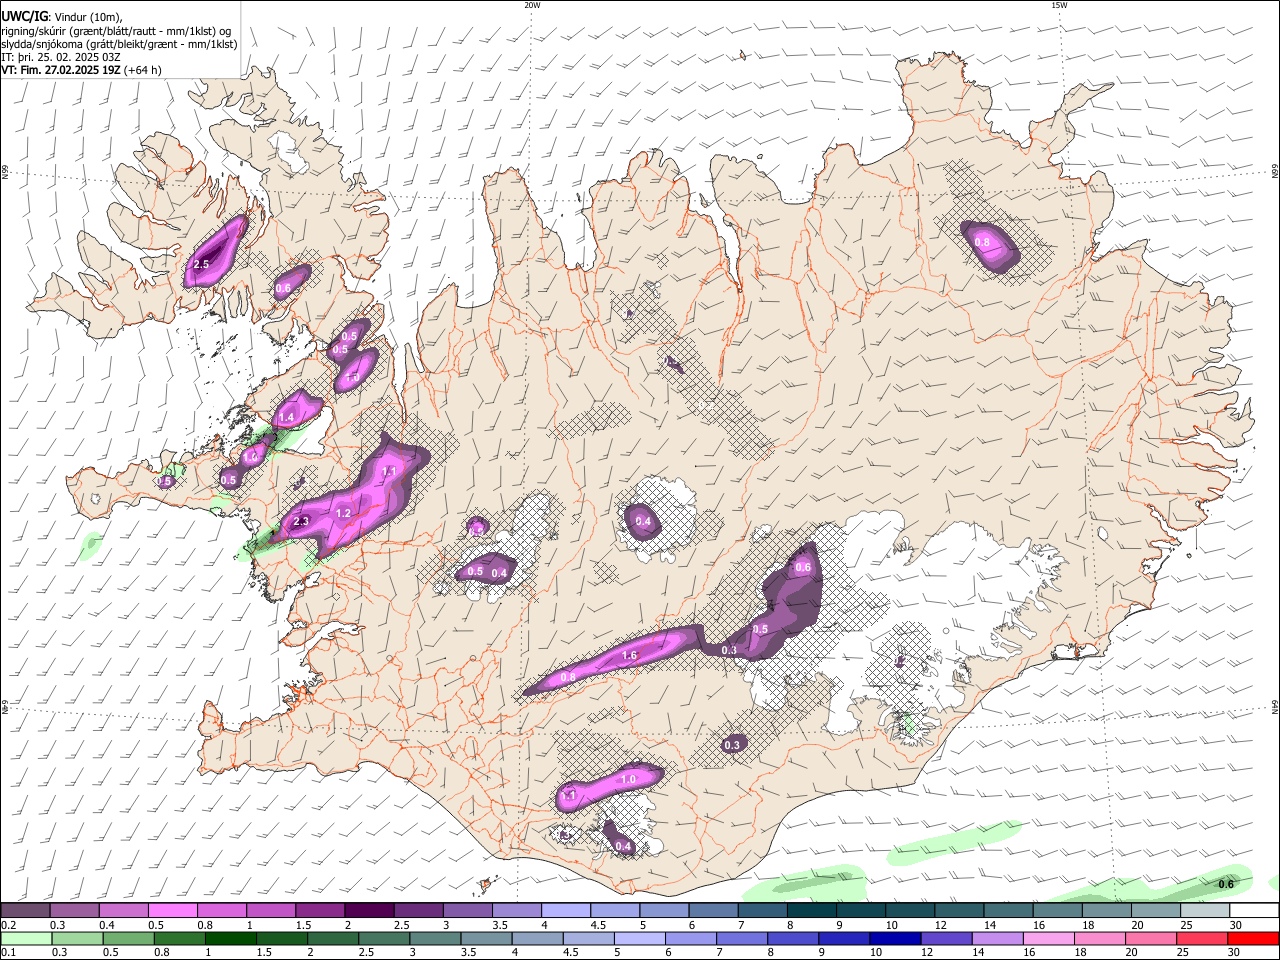Click the 1.4 precipitation value on the map
This screenshot has width=1280, height=960.
click(286, 417)
